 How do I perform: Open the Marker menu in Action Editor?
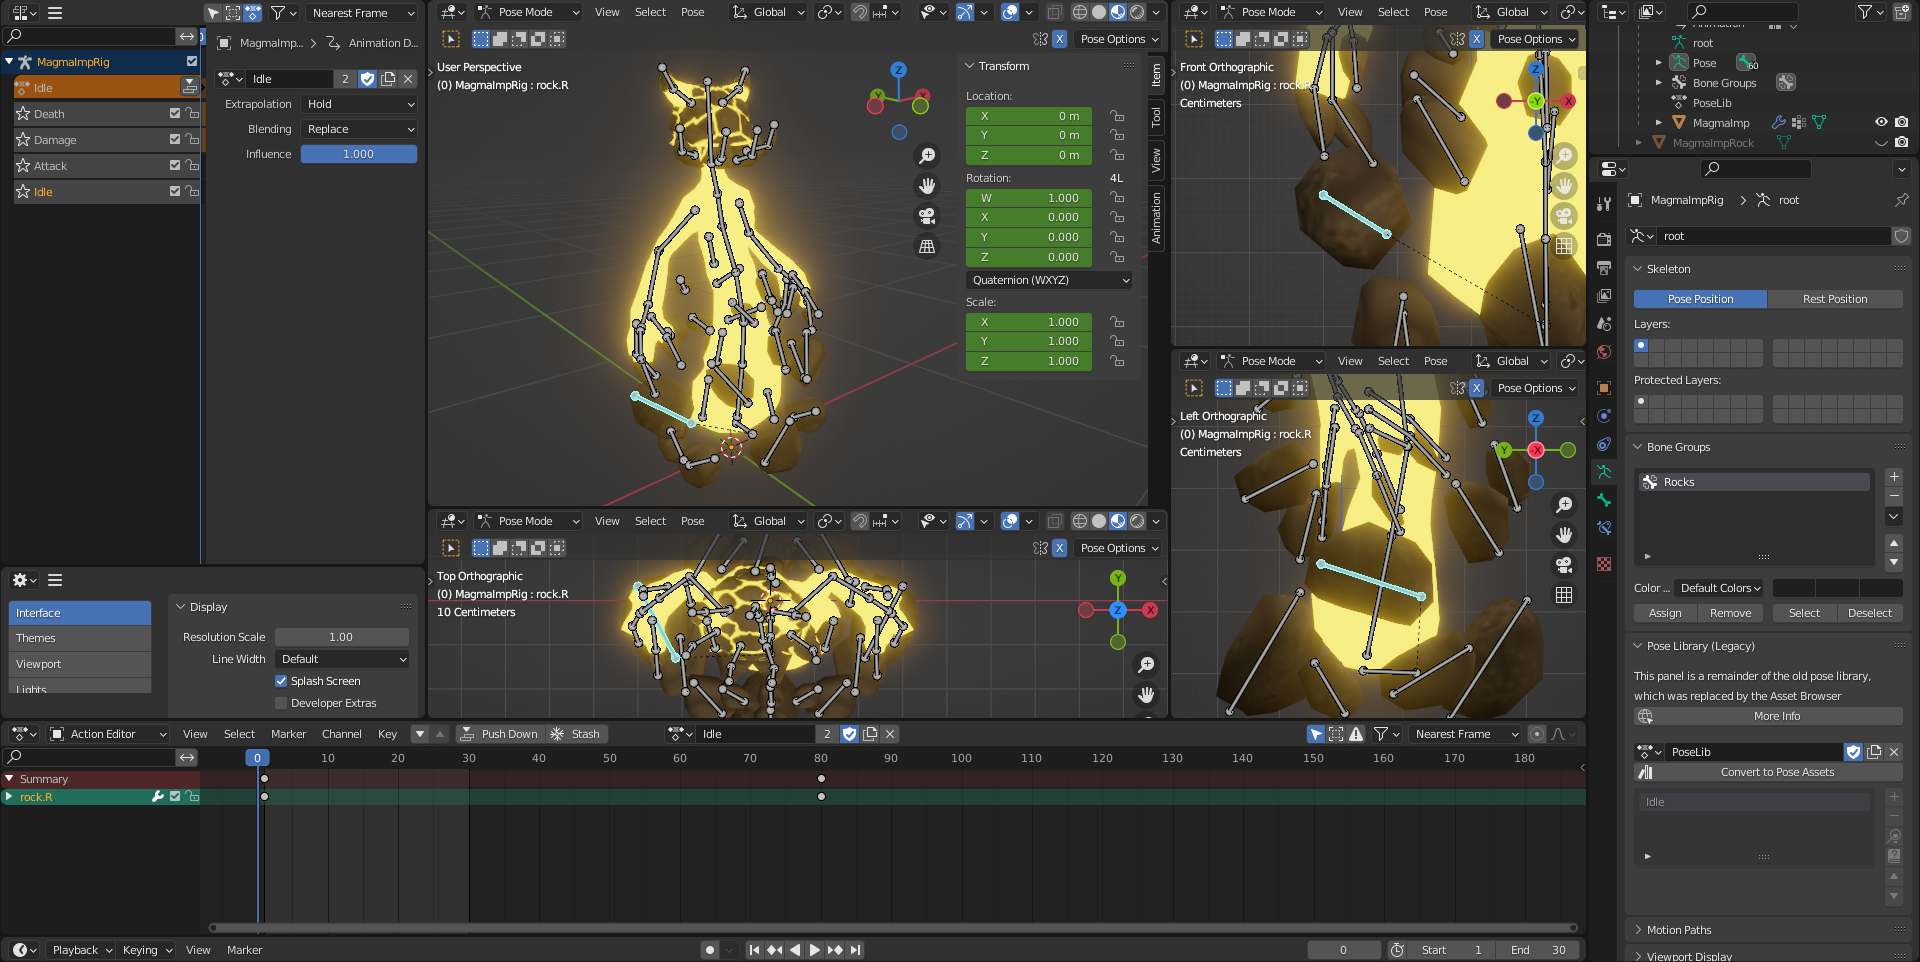tap(288, 734)
